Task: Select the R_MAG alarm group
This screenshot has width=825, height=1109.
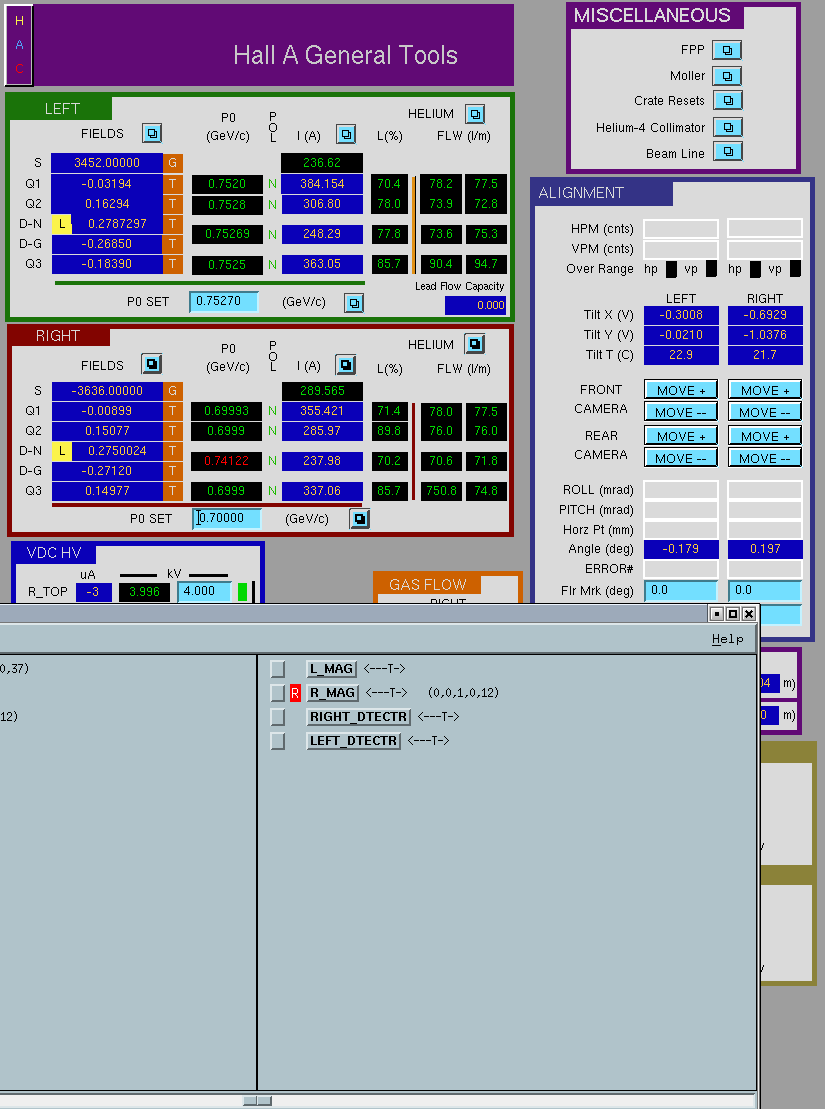Action: [333, 692]
